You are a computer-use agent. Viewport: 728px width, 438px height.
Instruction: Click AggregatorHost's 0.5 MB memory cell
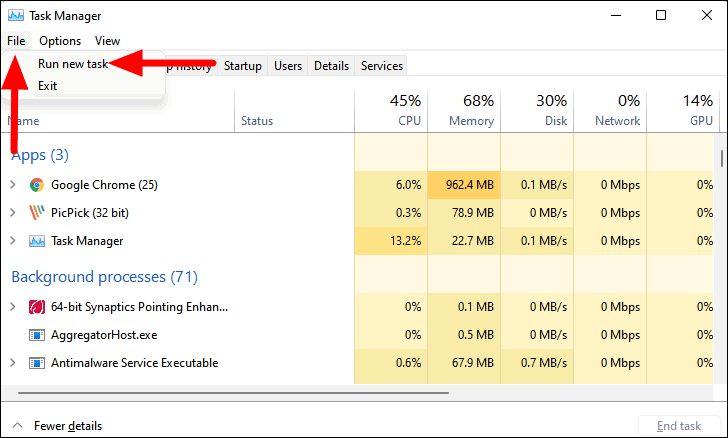[464, 335]
